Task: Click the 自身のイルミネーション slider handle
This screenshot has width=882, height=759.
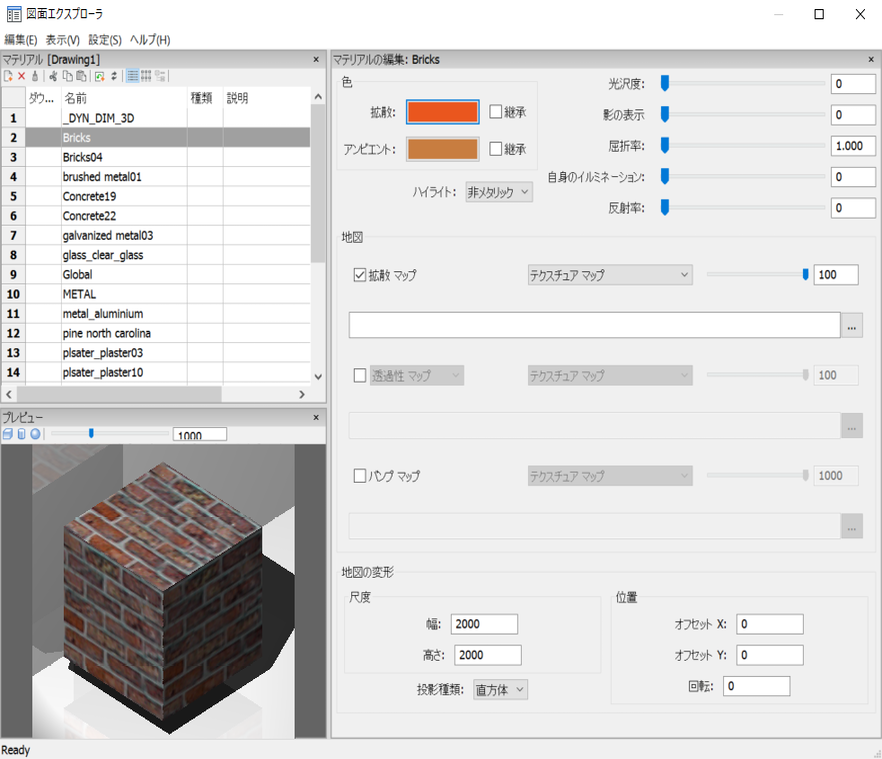Action: tap(665, 176)
